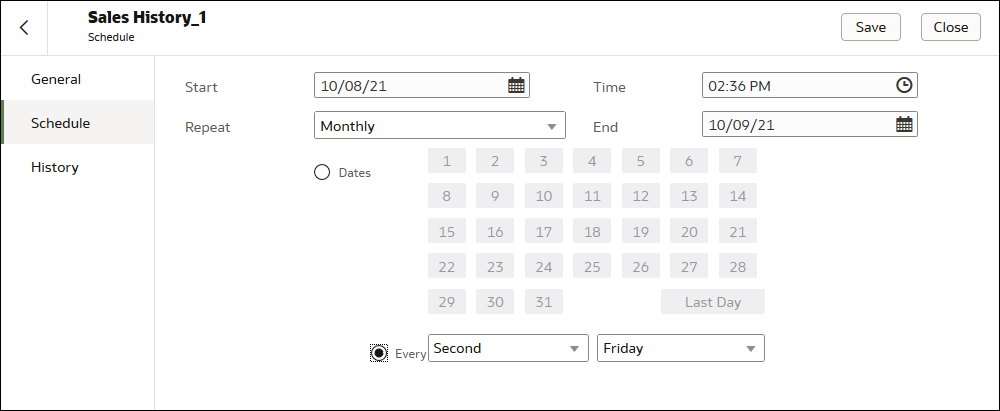The image size is (1000, 411).
Task: Click the back arrow icon
Action: [24, 27]
